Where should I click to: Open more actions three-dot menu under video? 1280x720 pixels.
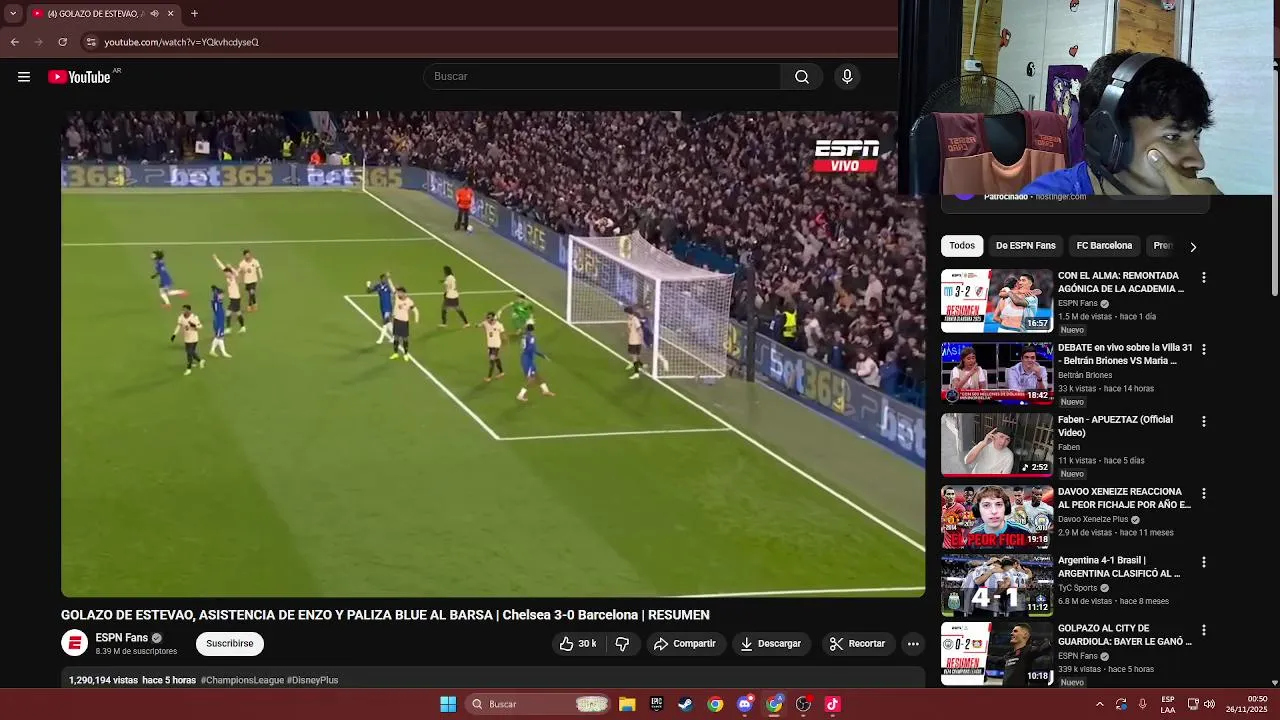913,644
